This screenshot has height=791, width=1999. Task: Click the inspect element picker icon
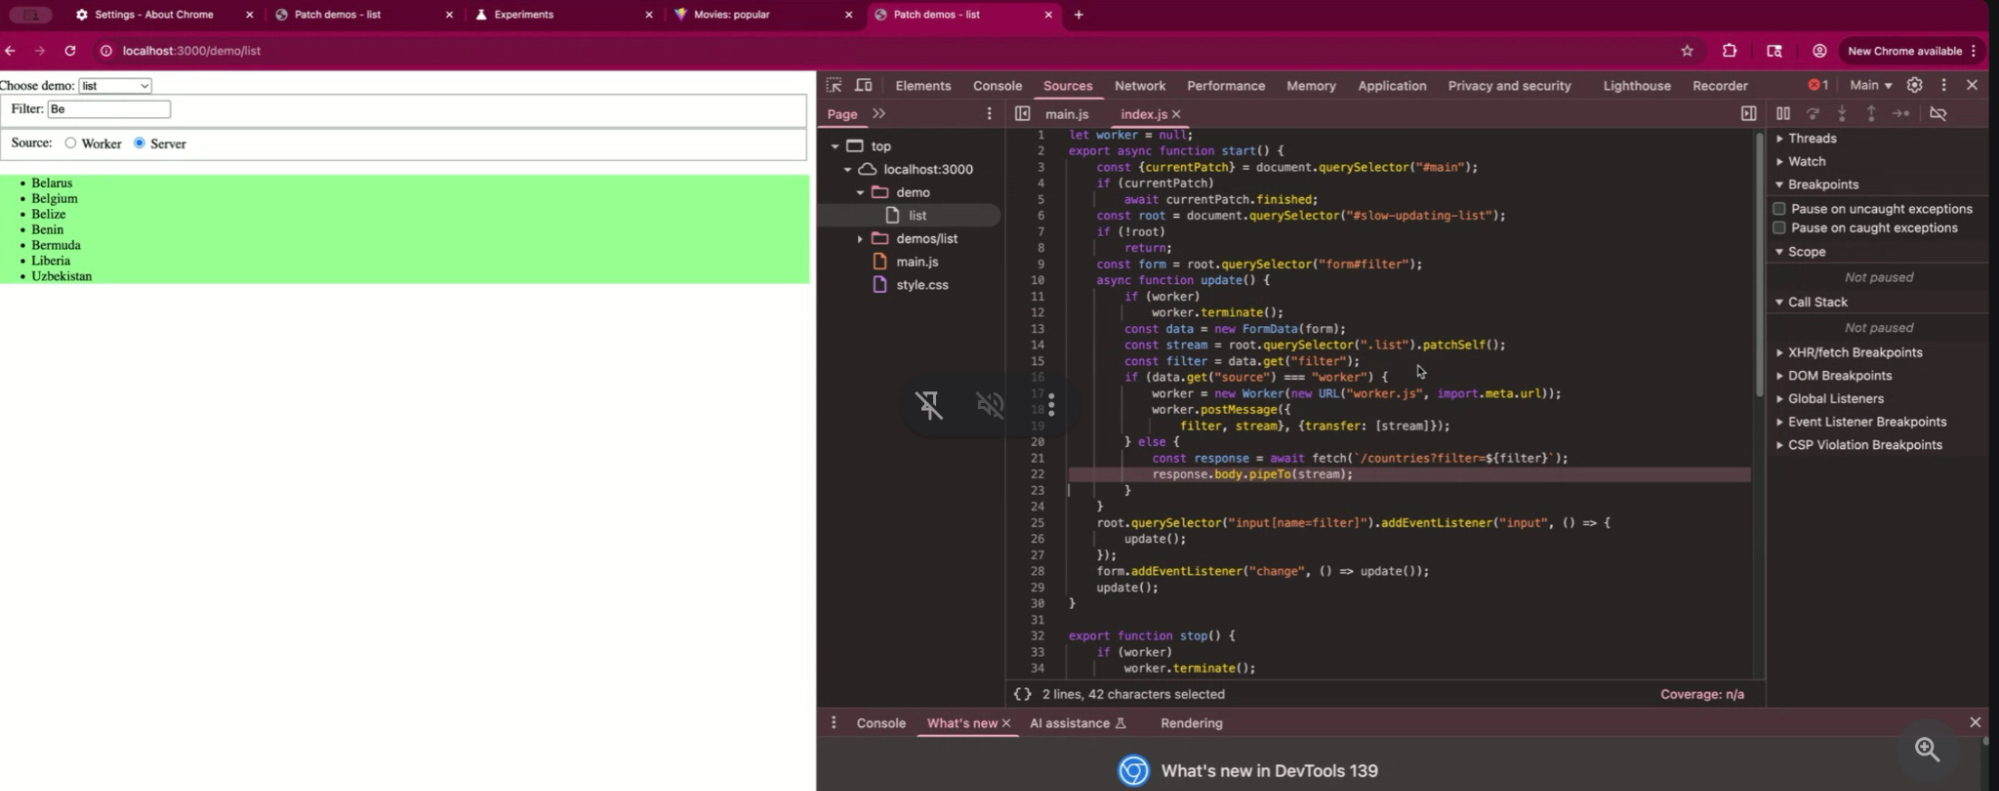click(x=834, y=86)
